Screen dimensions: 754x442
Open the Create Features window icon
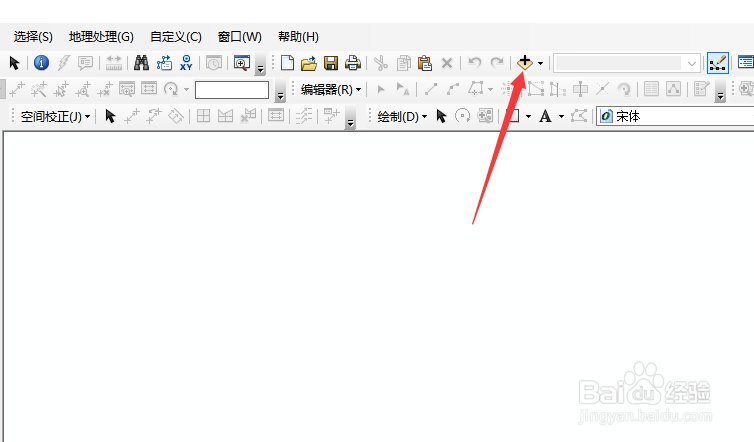pos(701,89)
